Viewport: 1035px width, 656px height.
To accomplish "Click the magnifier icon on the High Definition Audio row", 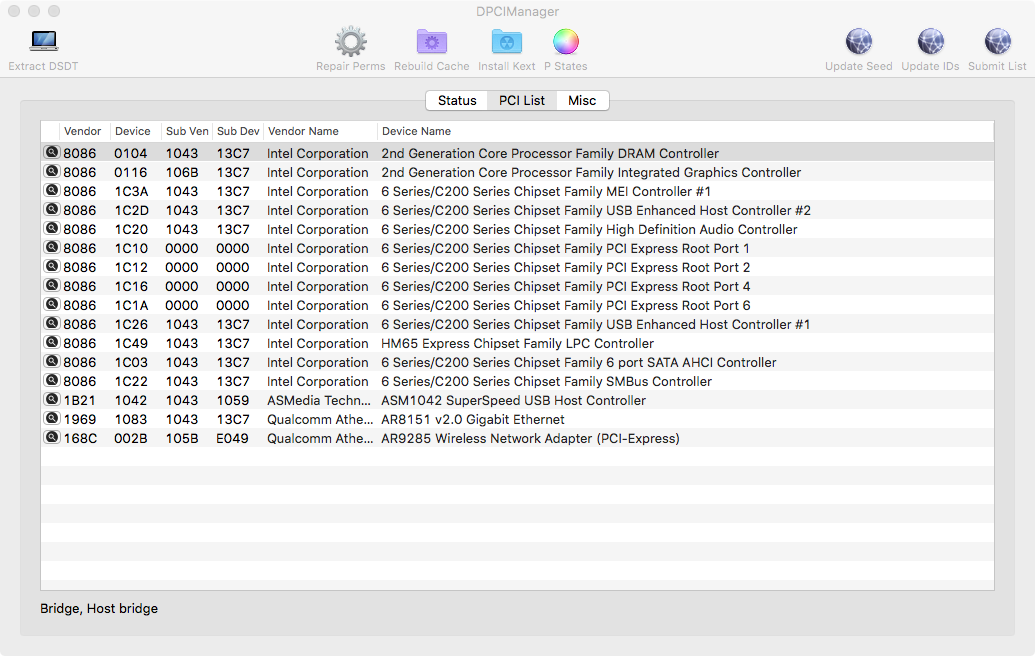I will click(51, 228).
